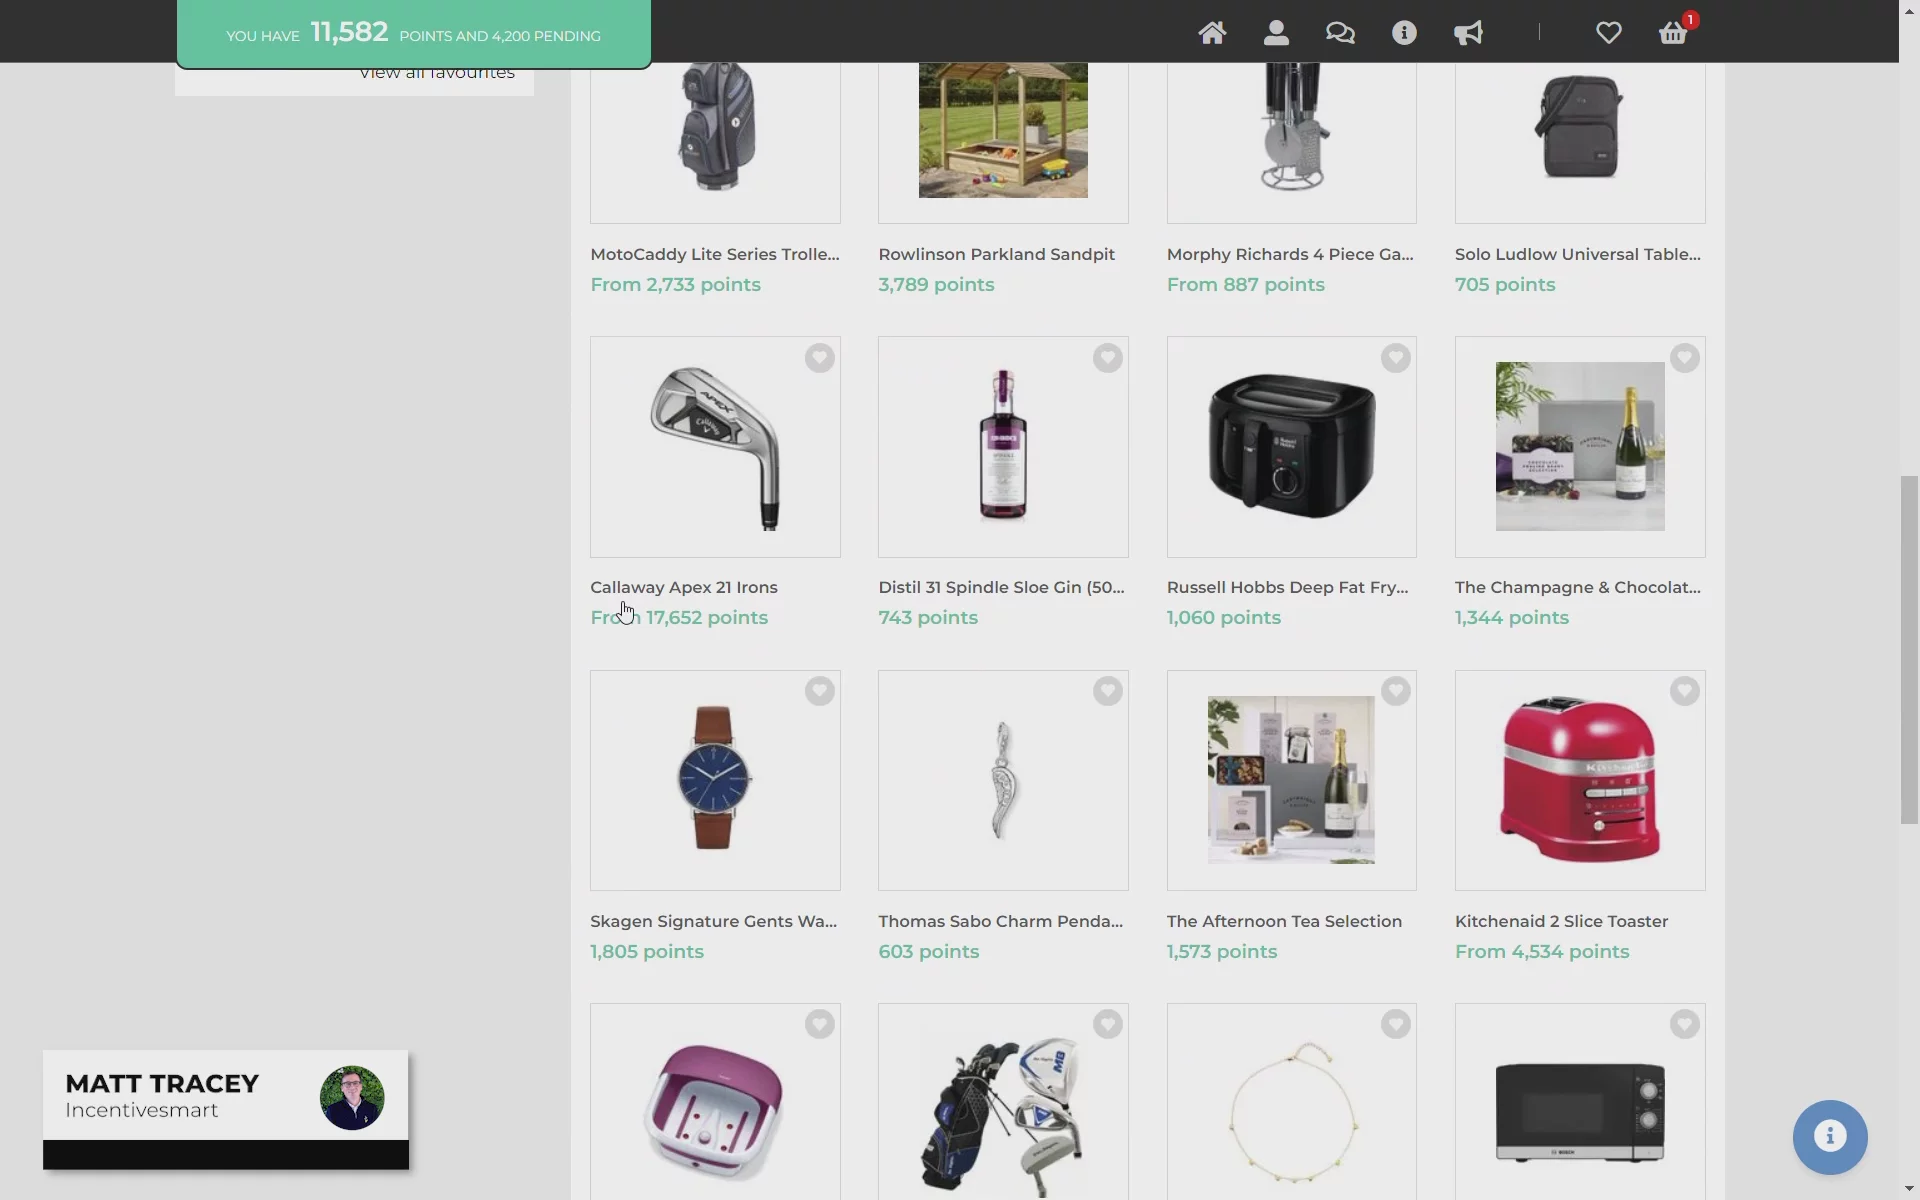
Task: Favourite the Kitchenaid 2 Slice Toaster
Action: pos(1684,691)
